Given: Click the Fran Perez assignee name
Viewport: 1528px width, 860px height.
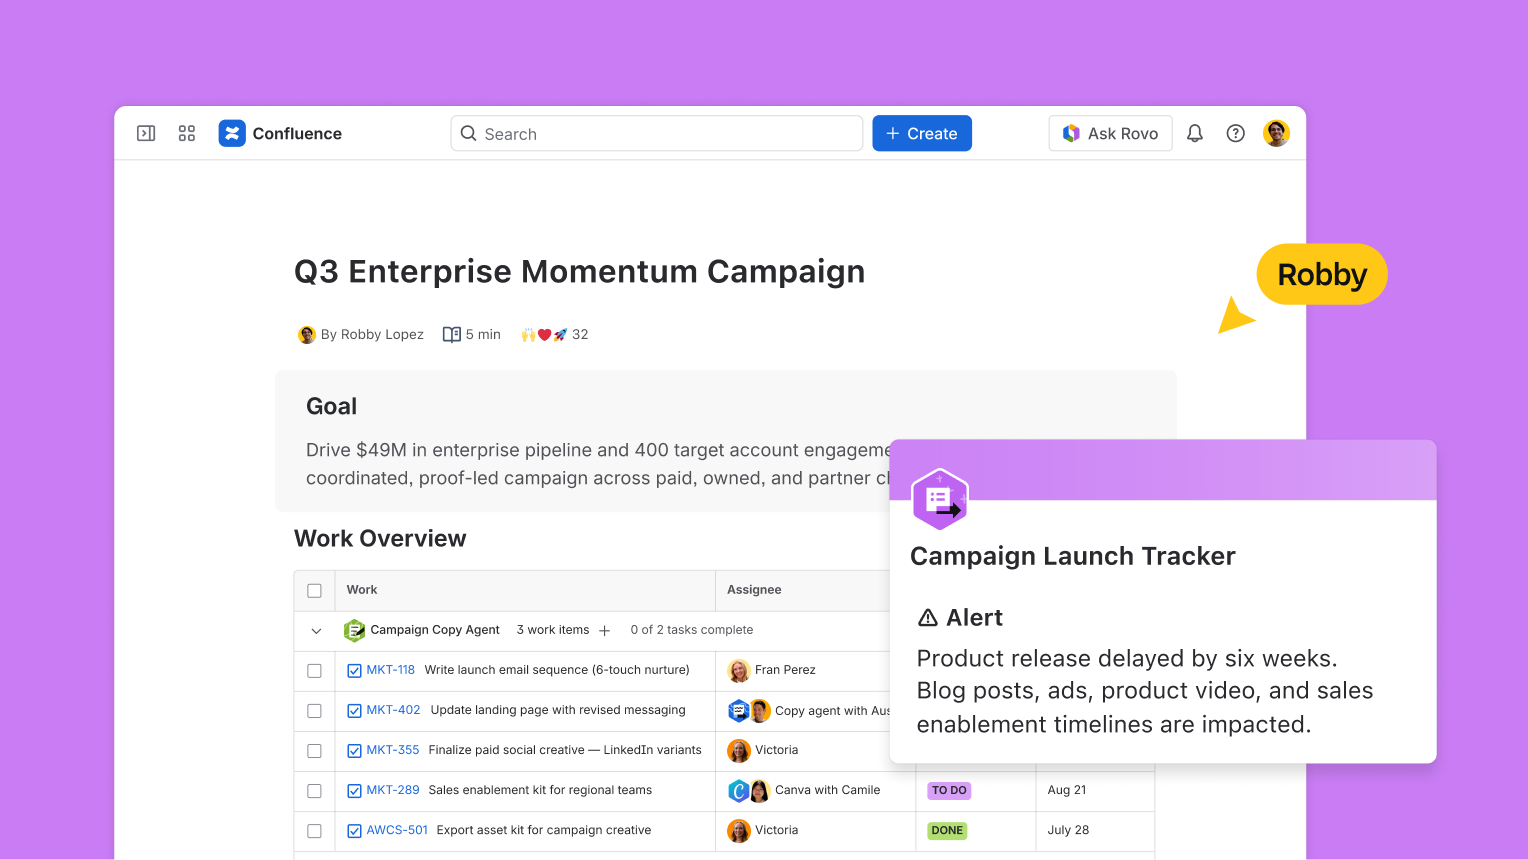Looking at the screenshot, I should 785,670.
